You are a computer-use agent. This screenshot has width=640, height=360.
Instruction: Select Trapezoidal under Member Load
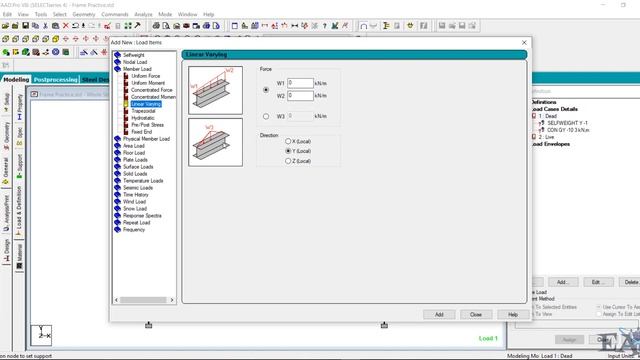click(143, 111)
